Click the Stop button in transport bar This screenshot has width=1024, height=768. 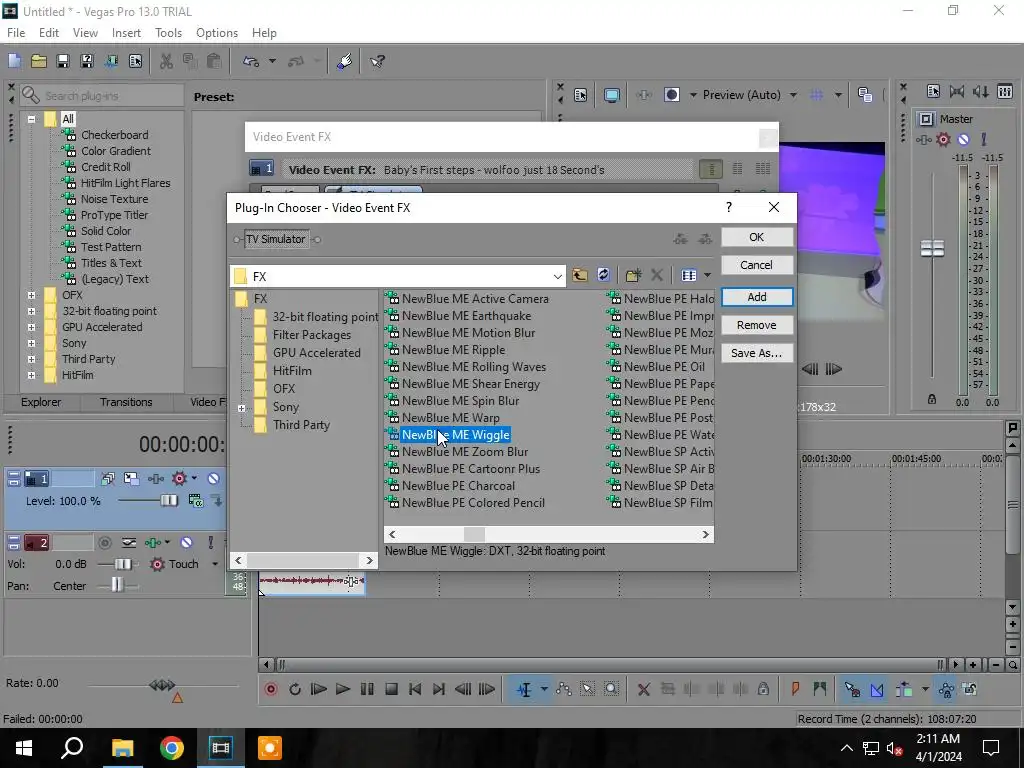pos(391,689)
